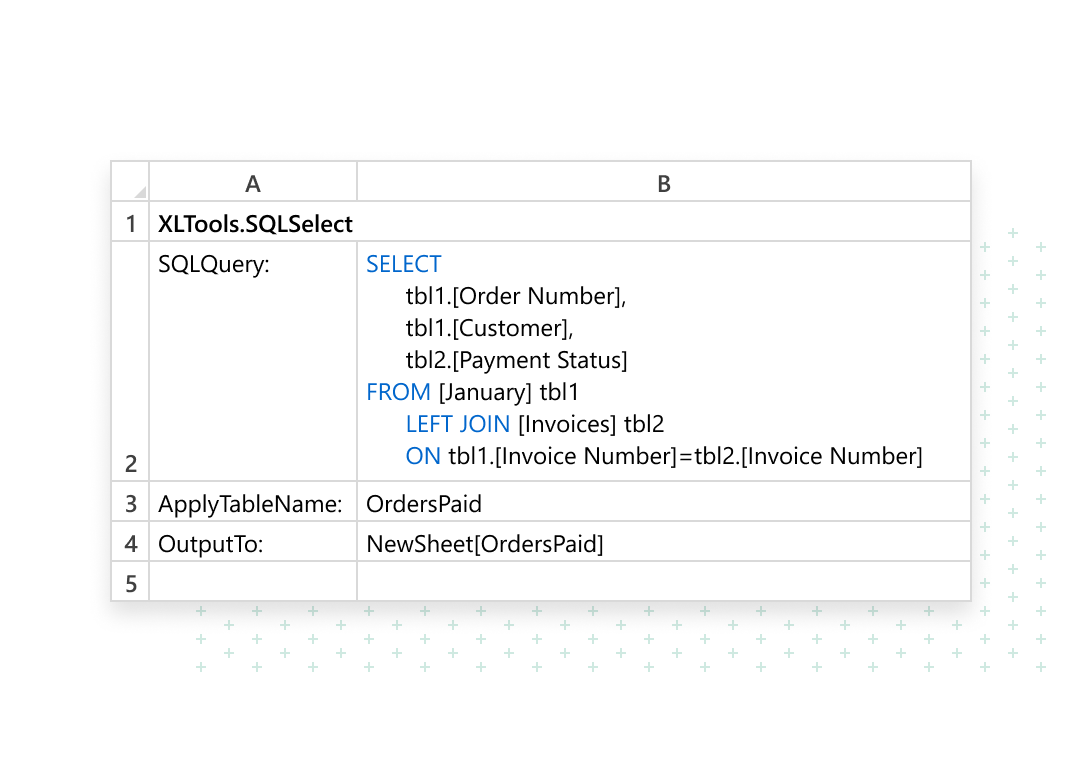Select row 5 header

[x=131, y=582]
